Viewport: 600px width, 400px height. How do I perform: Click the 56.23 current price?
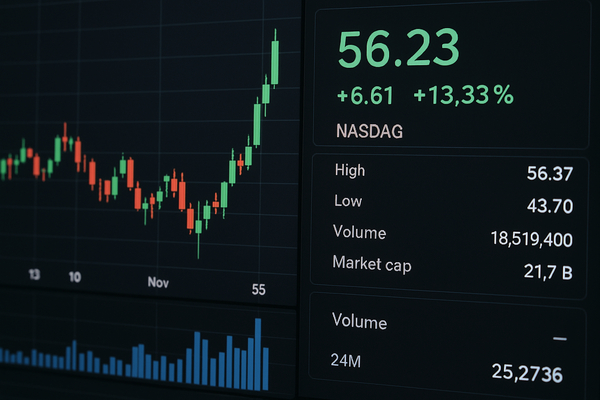[x=399, y=49]
